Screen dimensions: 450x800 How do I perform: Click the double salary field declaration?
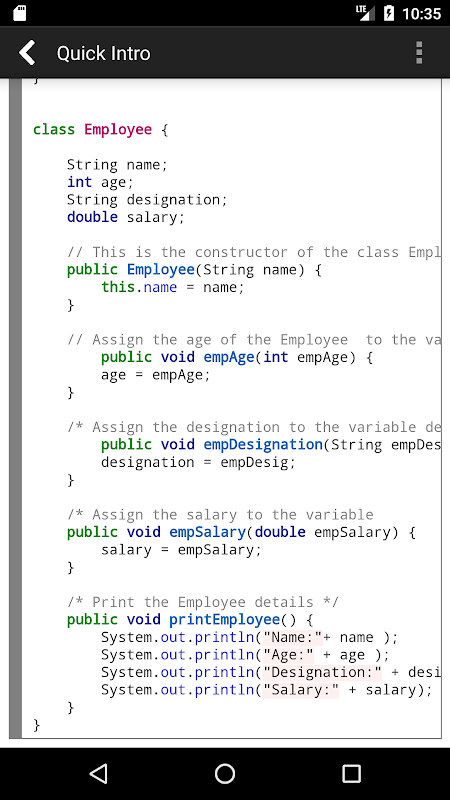[126, 217]
